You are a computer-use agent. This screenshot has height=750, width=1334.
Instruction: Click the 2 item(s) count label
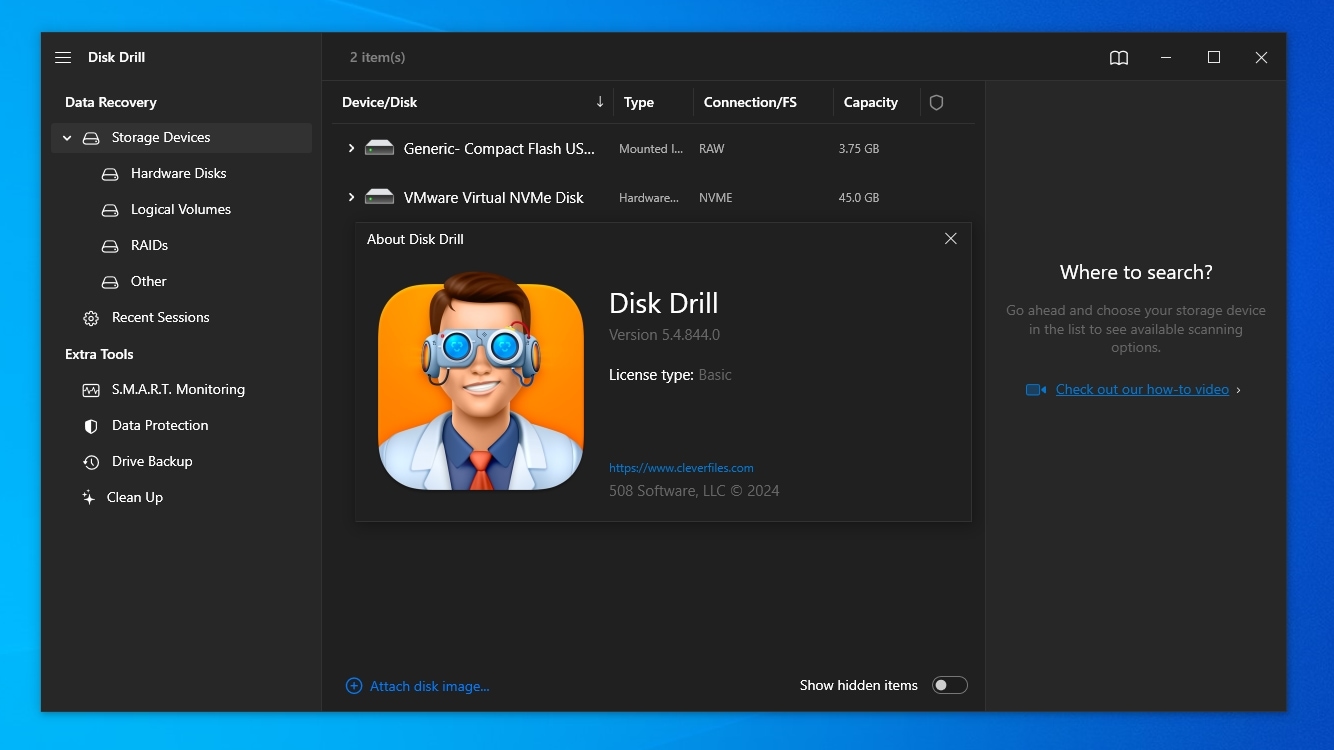(377, 58)
